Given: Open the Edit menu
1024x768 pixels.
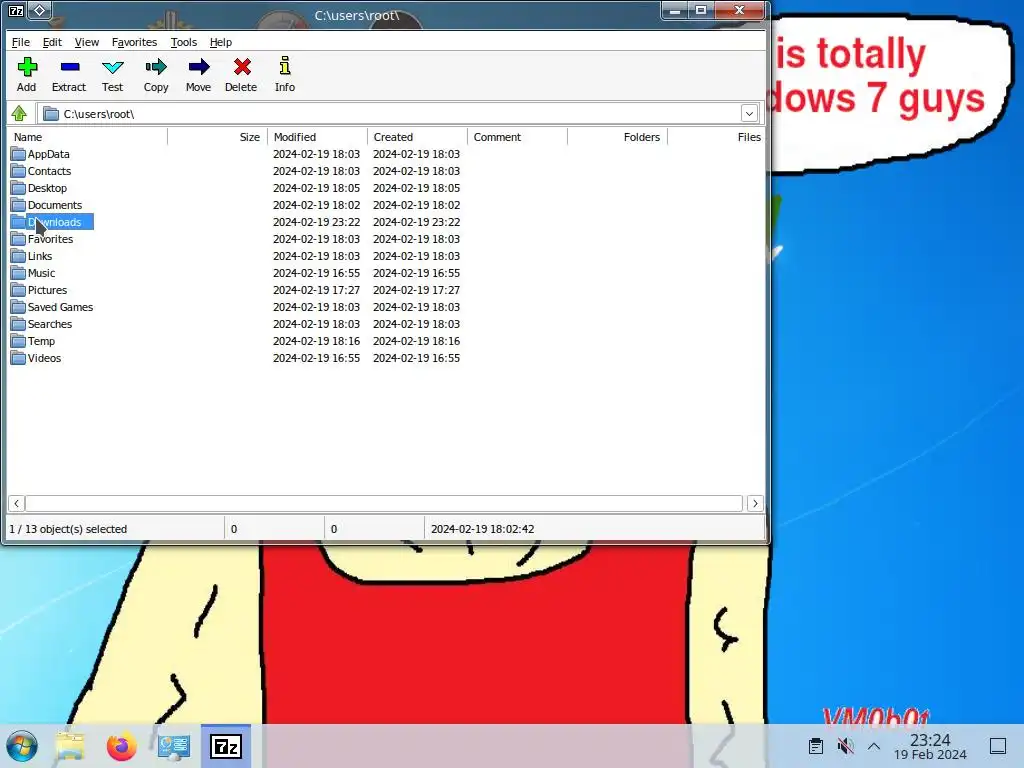Looking at the screenshot, I should tap(52, 42).
